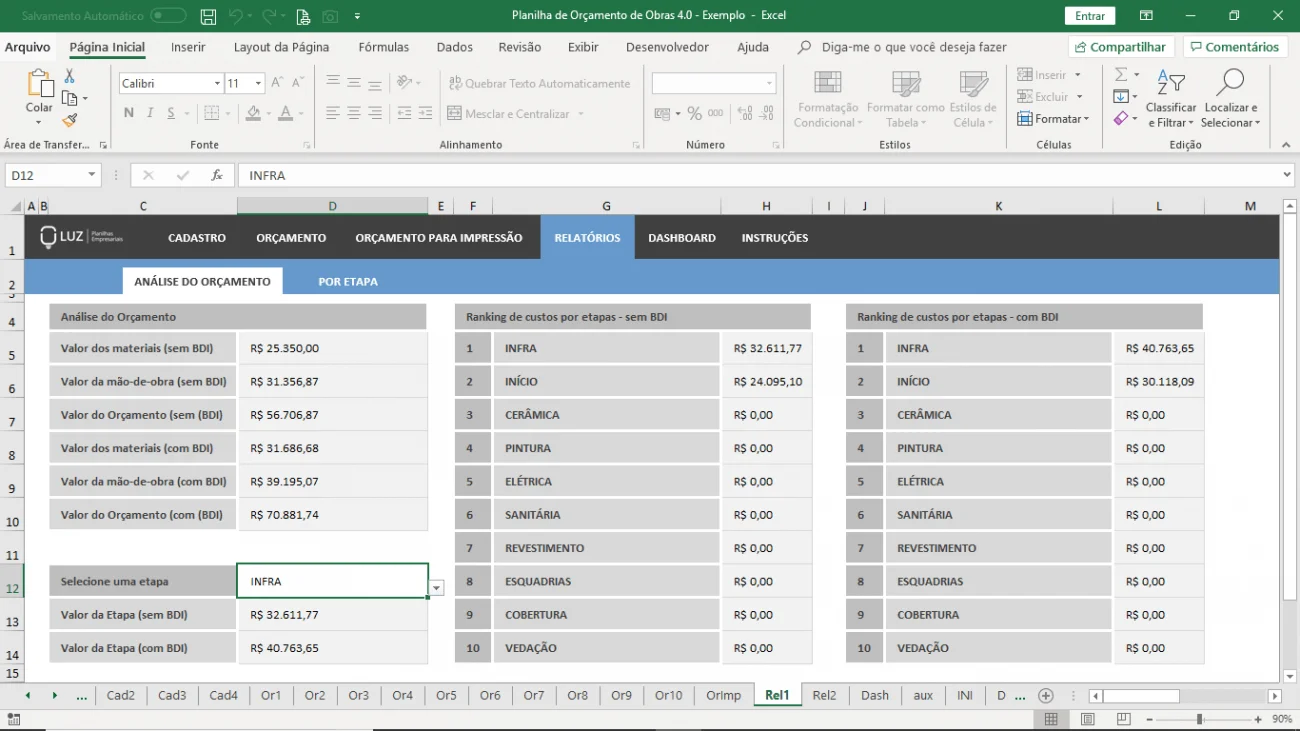Click the AutoSum sigma icon

pos(1121,75)
